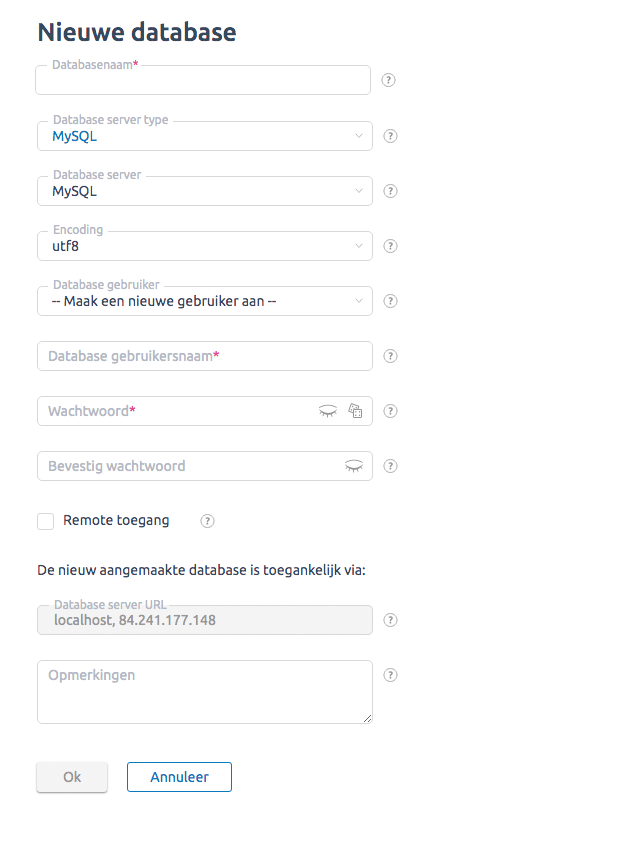Show help tooltip for Encoding field

(x=391, y=246)
